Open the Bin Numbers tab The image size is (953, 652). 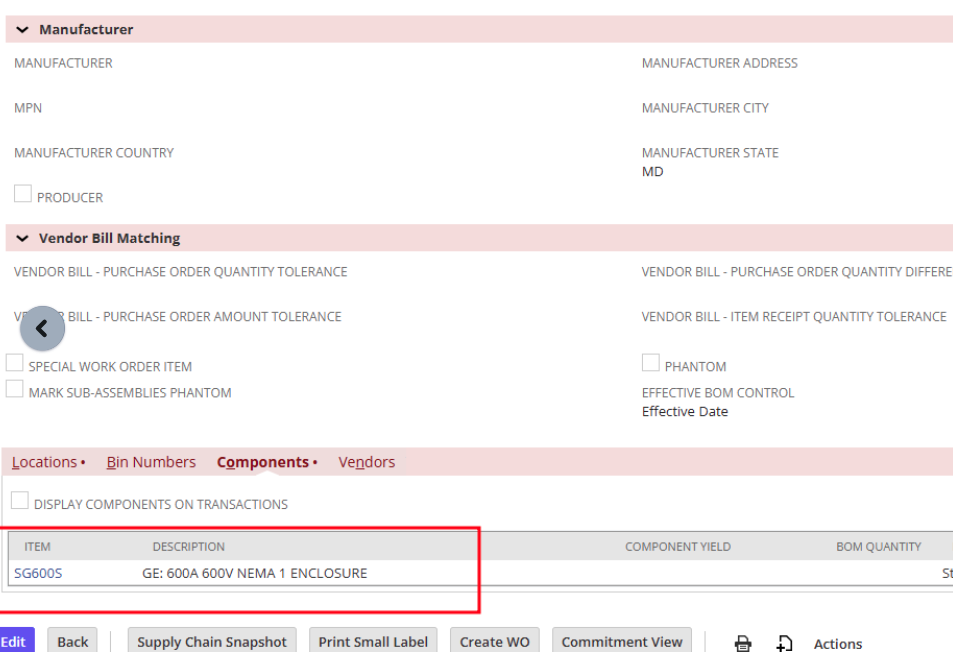point(151,462)
